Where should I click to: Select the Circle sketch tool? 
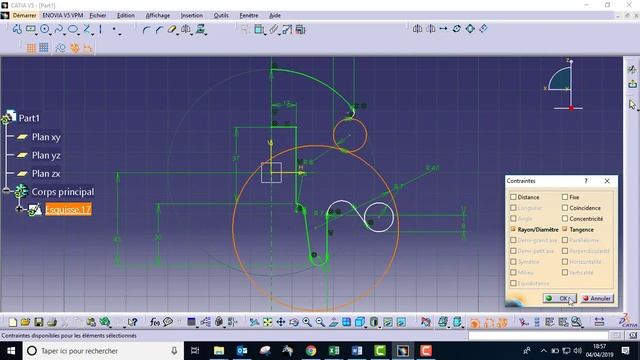coord(44,29)
